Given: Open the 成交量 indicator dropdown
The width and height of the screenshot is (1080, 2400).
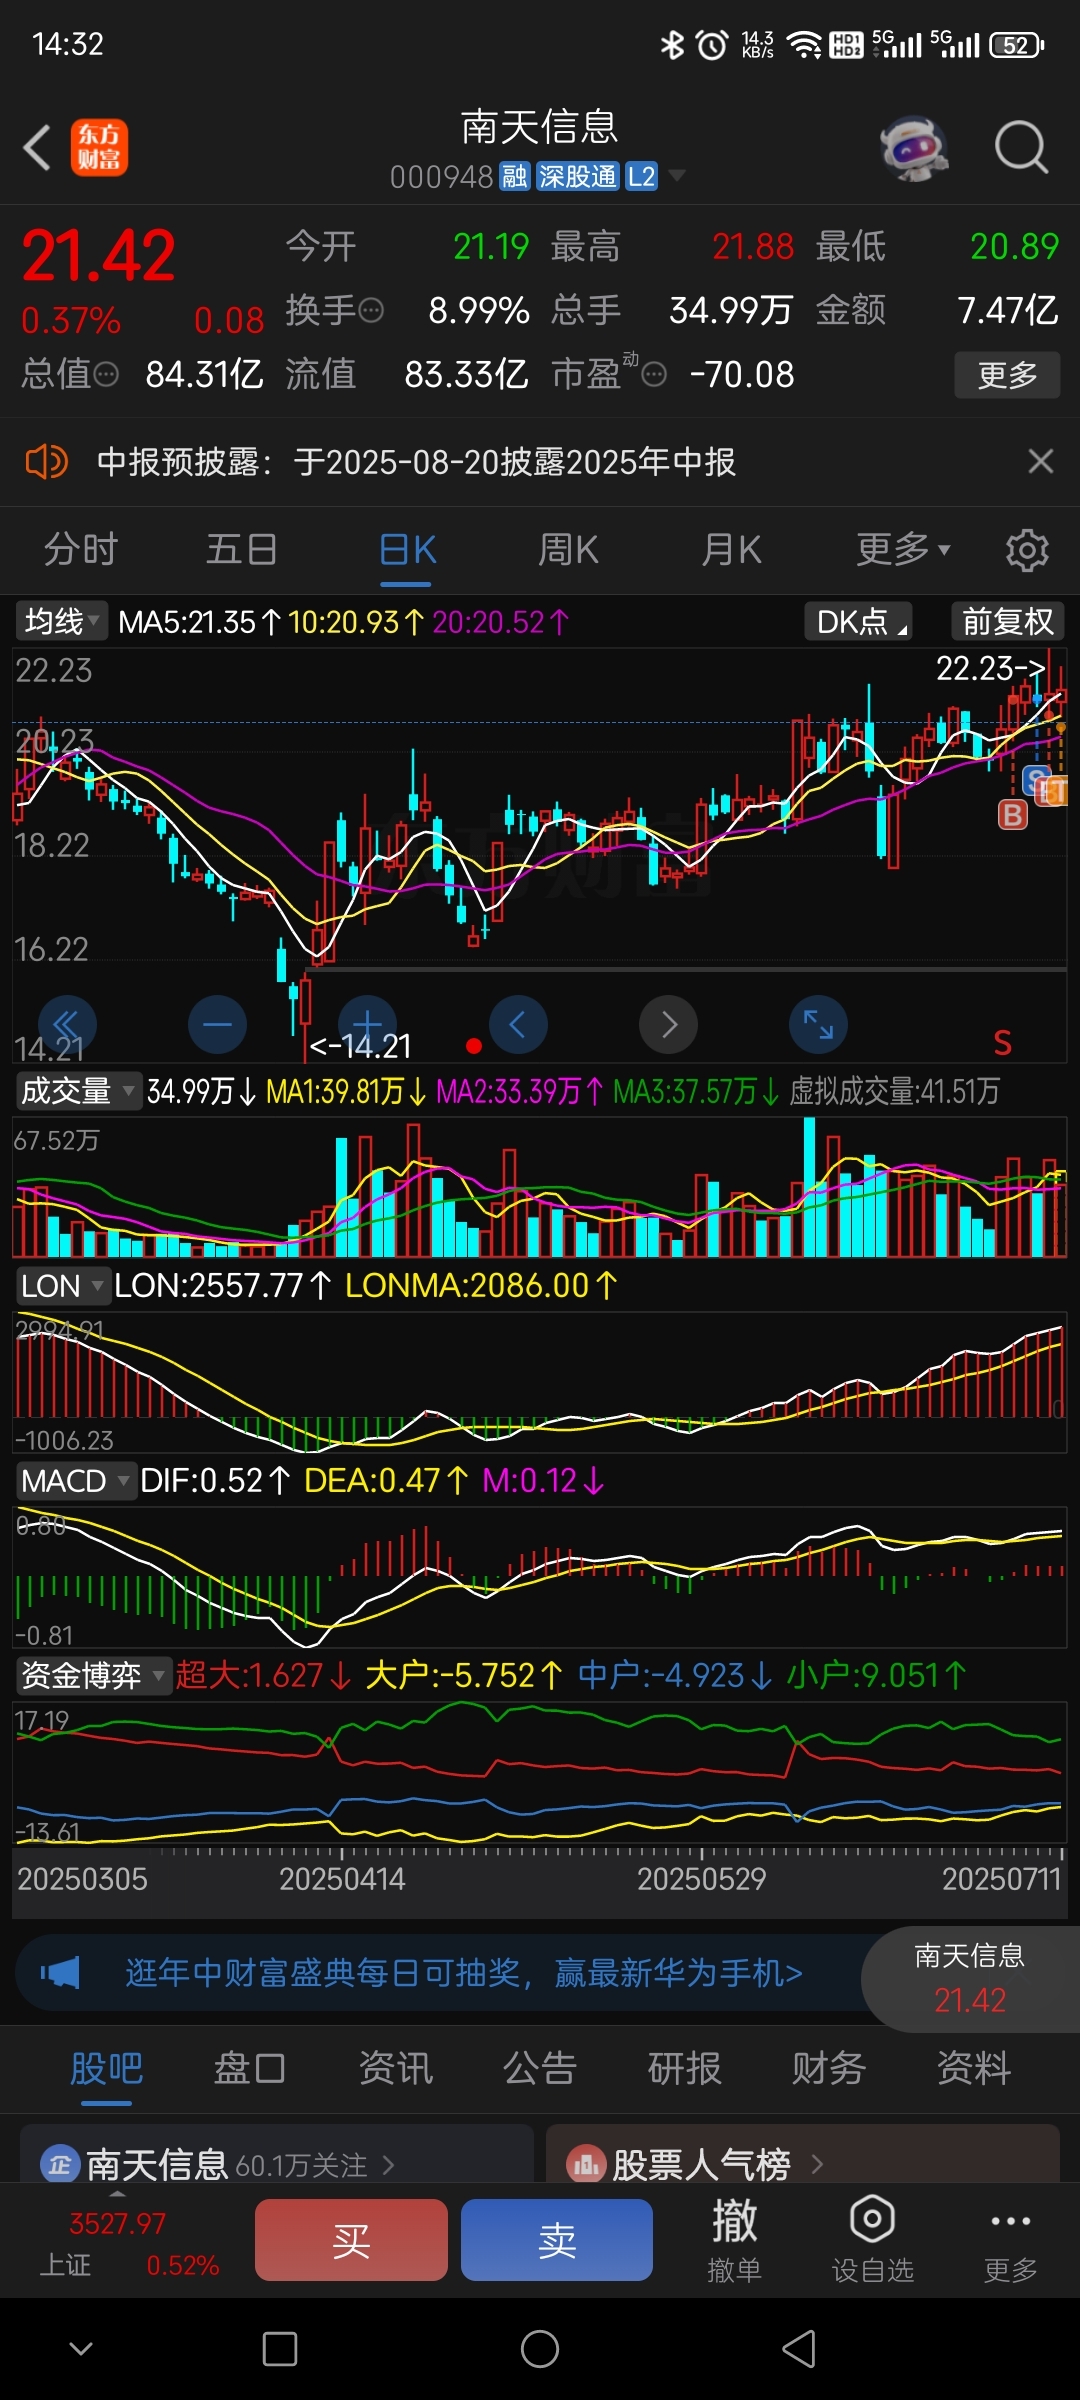Looking at the screenshot, I should 77,1091.
